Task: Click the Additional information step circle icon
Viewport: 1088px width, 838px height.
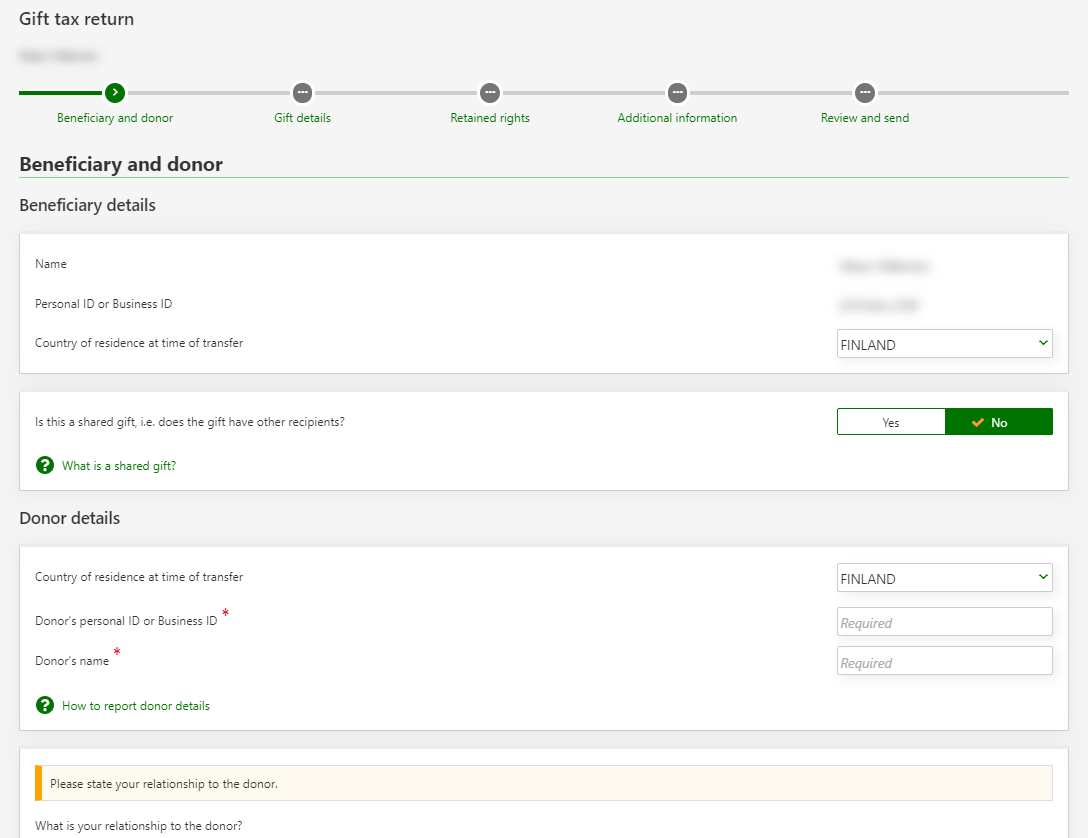Action: pos(677,93)
